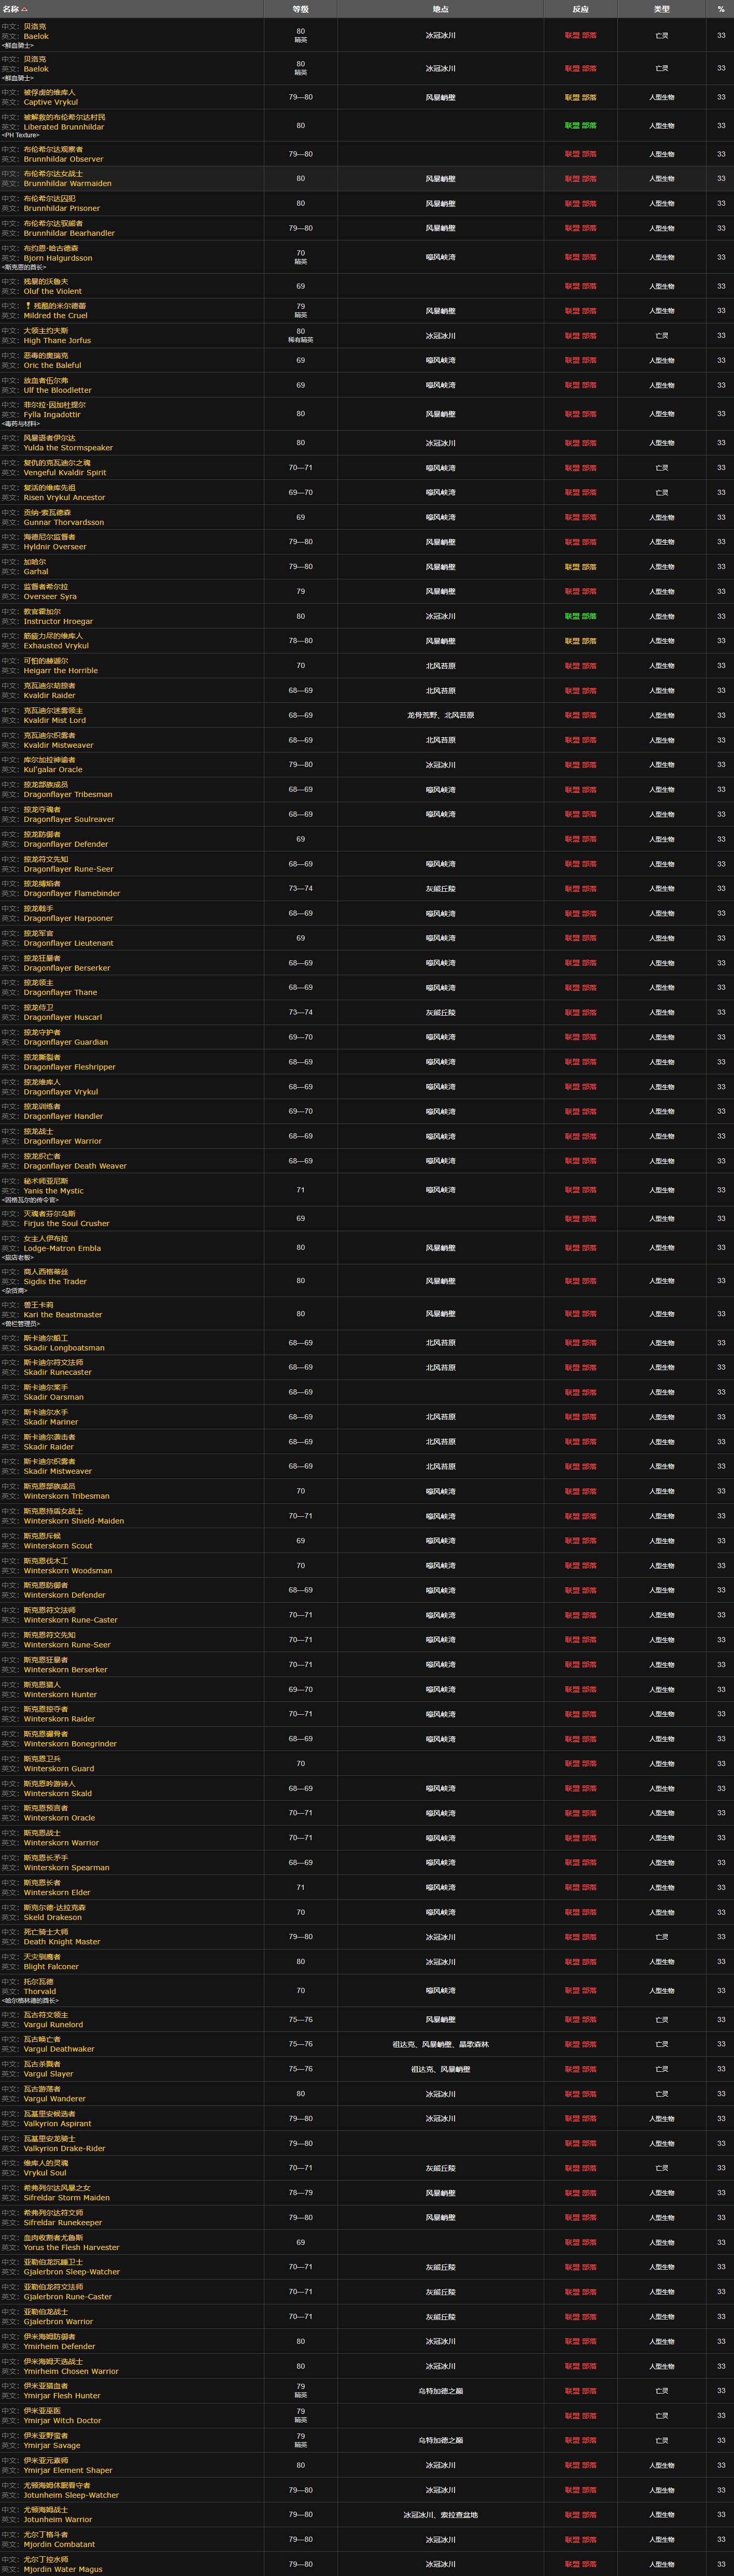Click the 类型 column header

point(661,9)
